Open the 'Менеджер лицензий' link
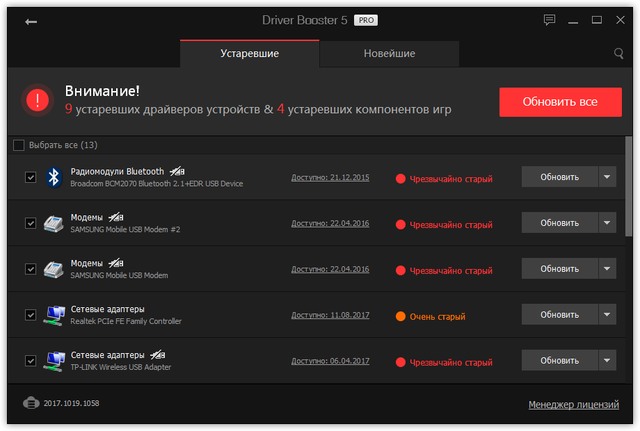 (x=573, y=404)
